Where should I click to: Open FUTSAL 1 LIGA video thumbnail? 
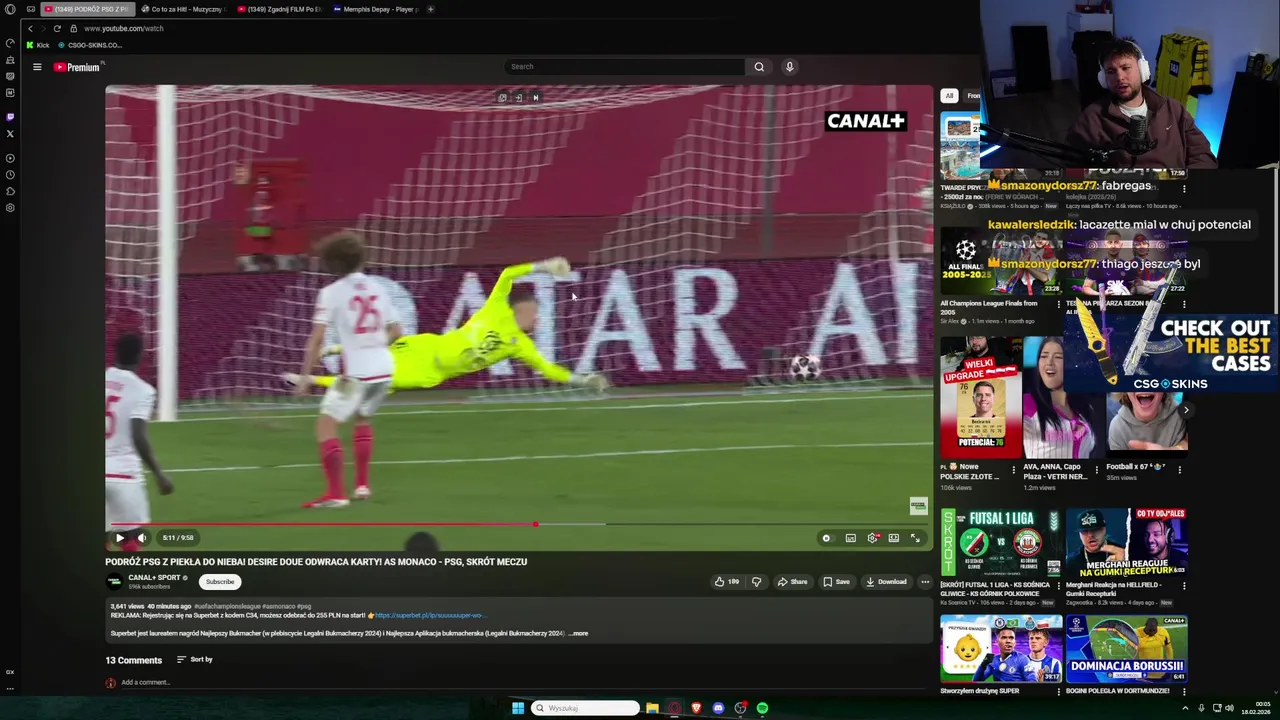pyautogui.click(x=1001, y=542)
